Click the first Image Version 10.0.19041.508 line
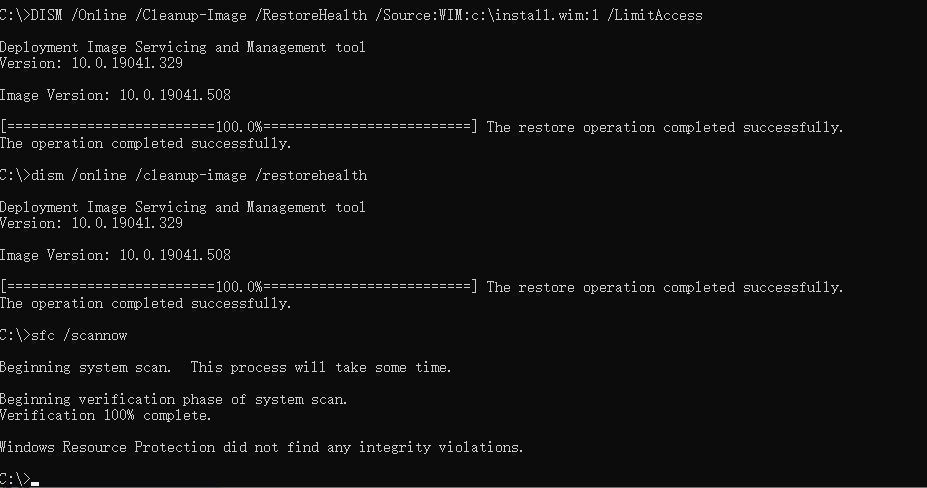This screenshot has height=488, width=927. point(115,95)
